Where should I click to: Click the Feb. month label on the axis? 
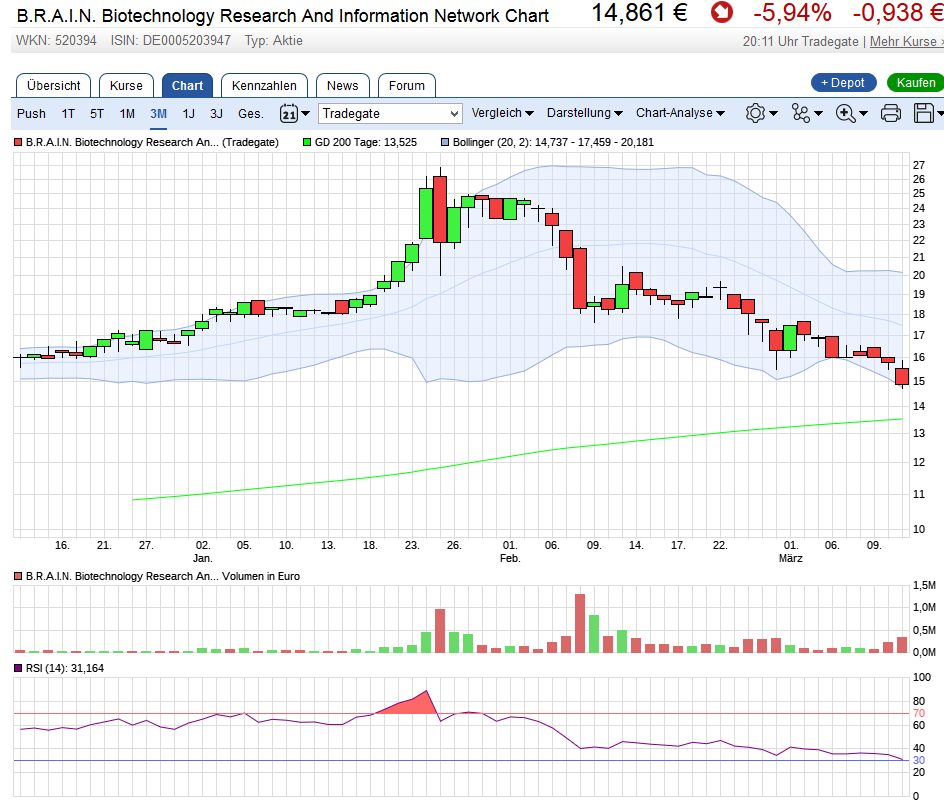(509, 559)
